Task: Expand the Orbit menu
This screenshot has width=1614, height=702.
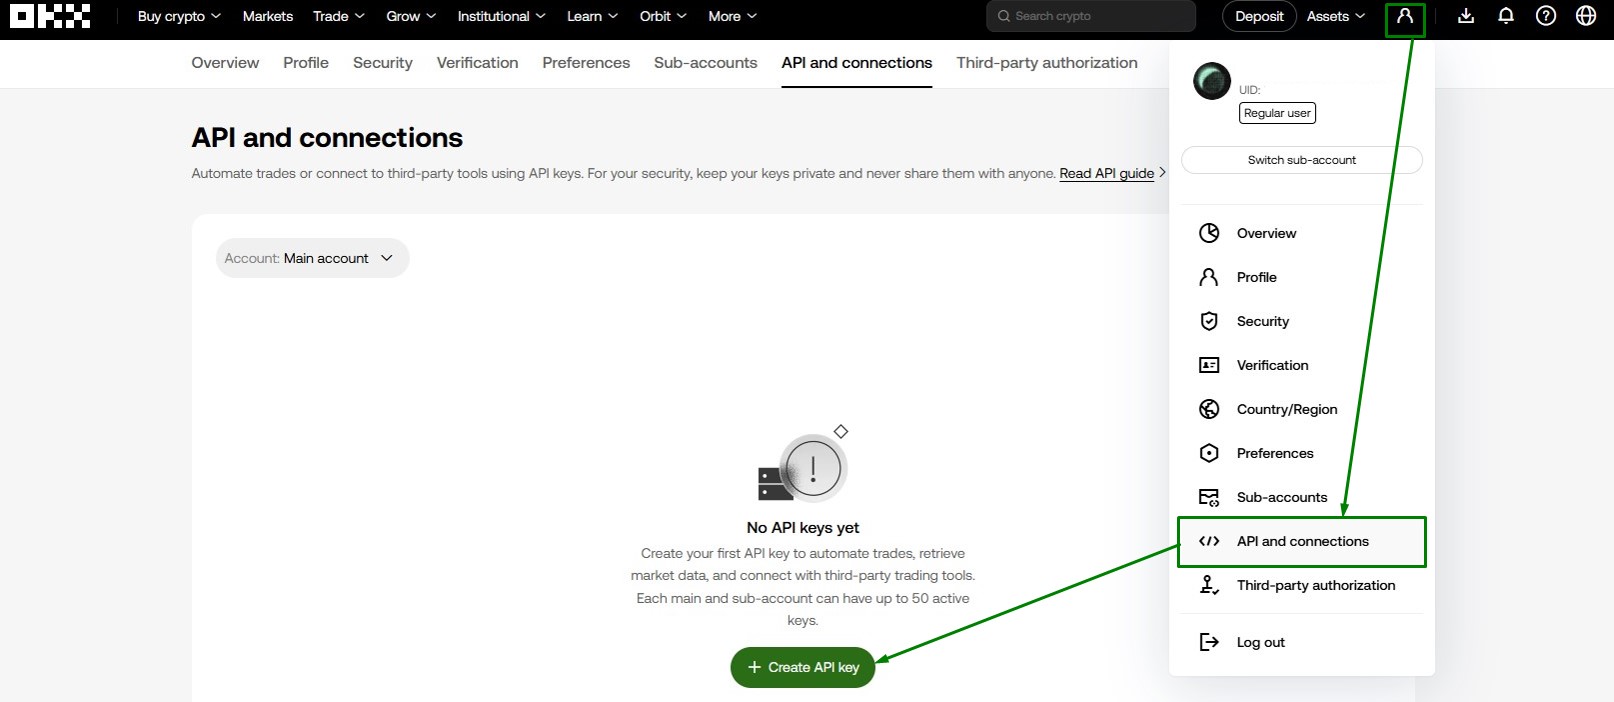Action: (663, 16)
